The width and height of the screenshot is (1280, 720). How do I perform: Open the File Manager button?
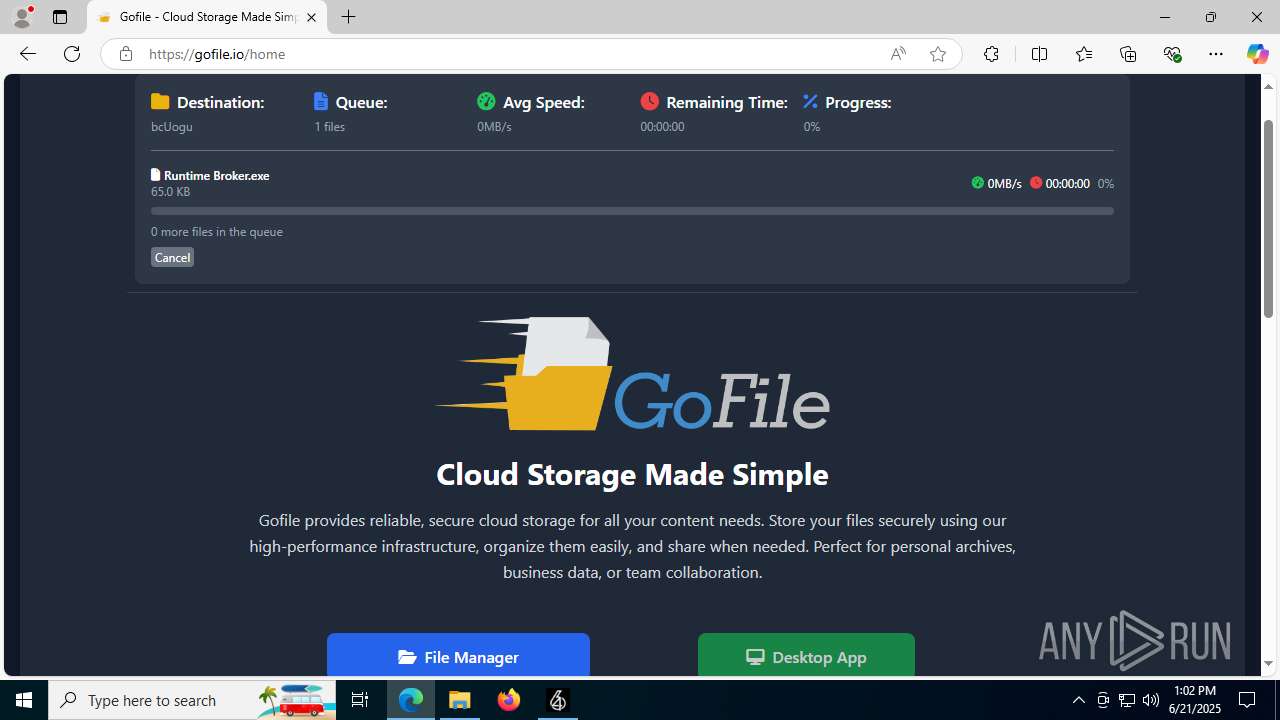pos(458,655)
